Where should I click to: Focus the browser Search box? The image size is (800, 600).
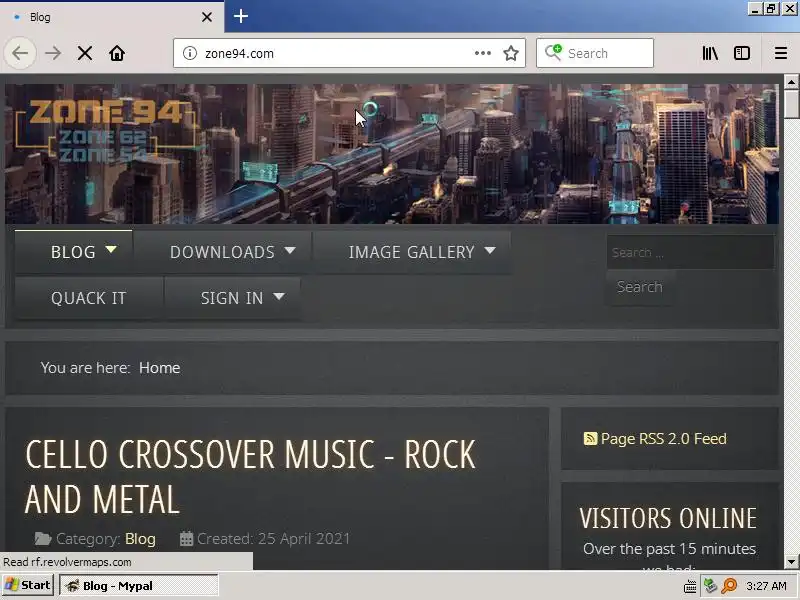595,53
